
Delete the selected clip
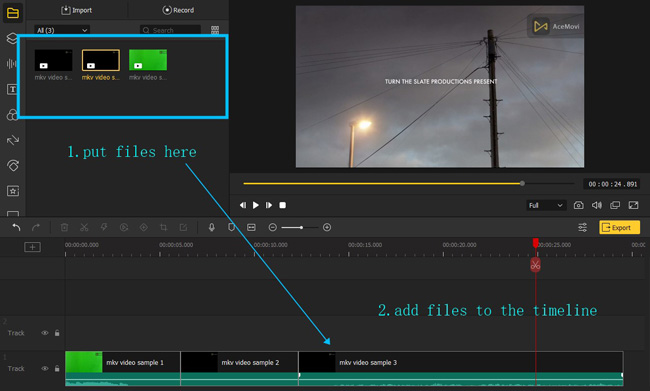pyautogui.click(x=64, y=227)
